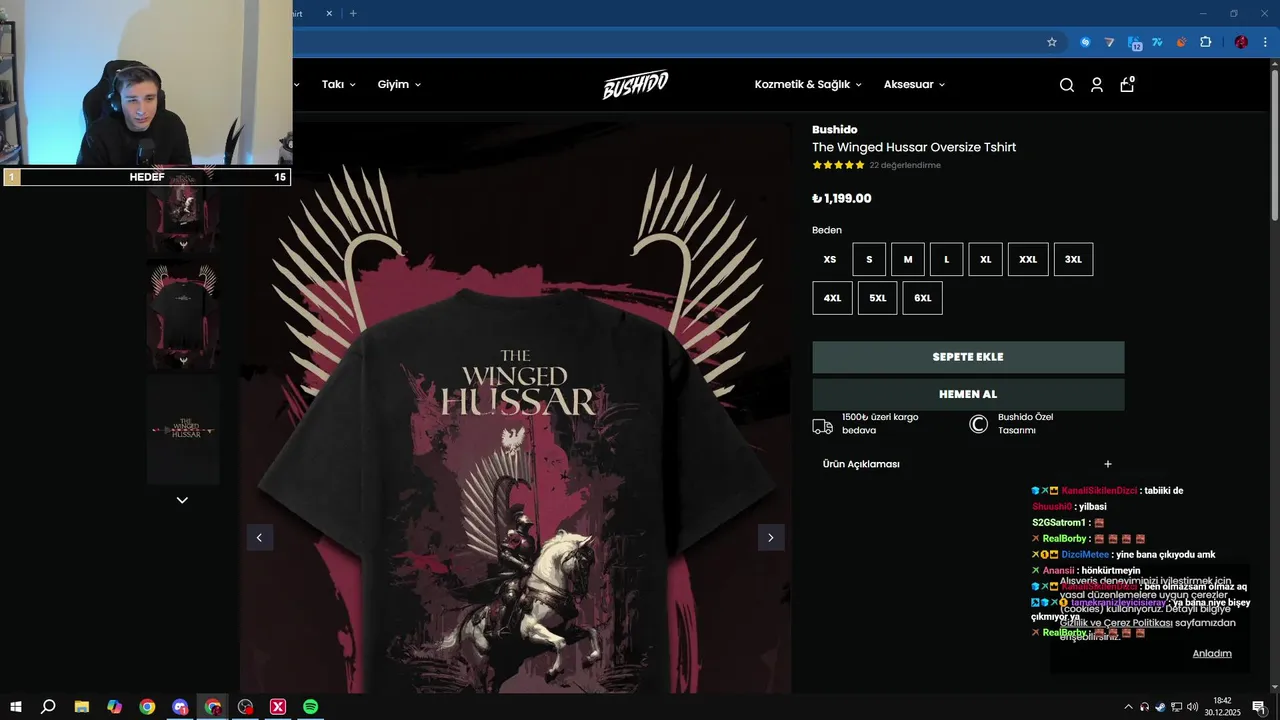Show next thumbnails with down chevron
The width and height of the screenshot is (1280, 720).
point(182,500)
